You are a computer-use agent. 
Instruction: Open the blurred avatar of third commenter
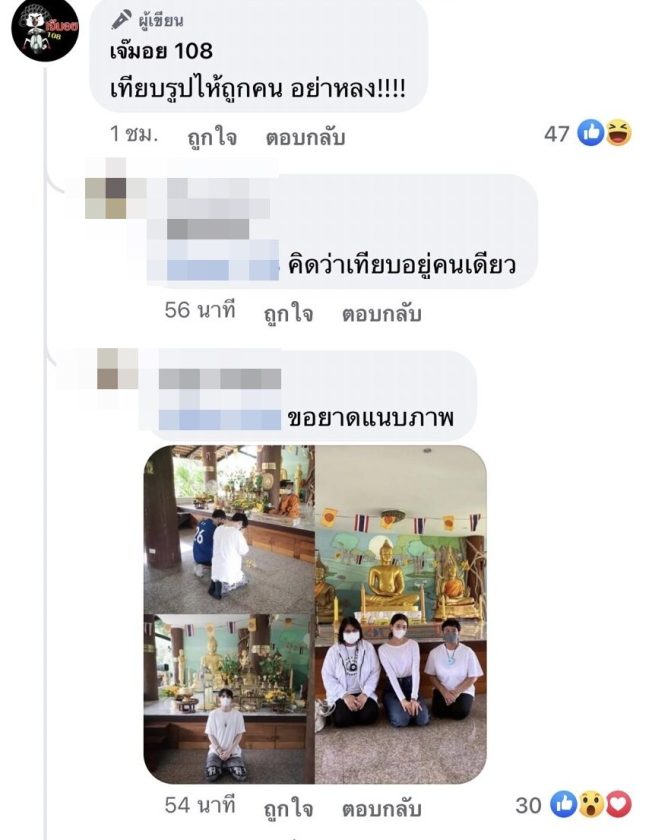point(118,370)
